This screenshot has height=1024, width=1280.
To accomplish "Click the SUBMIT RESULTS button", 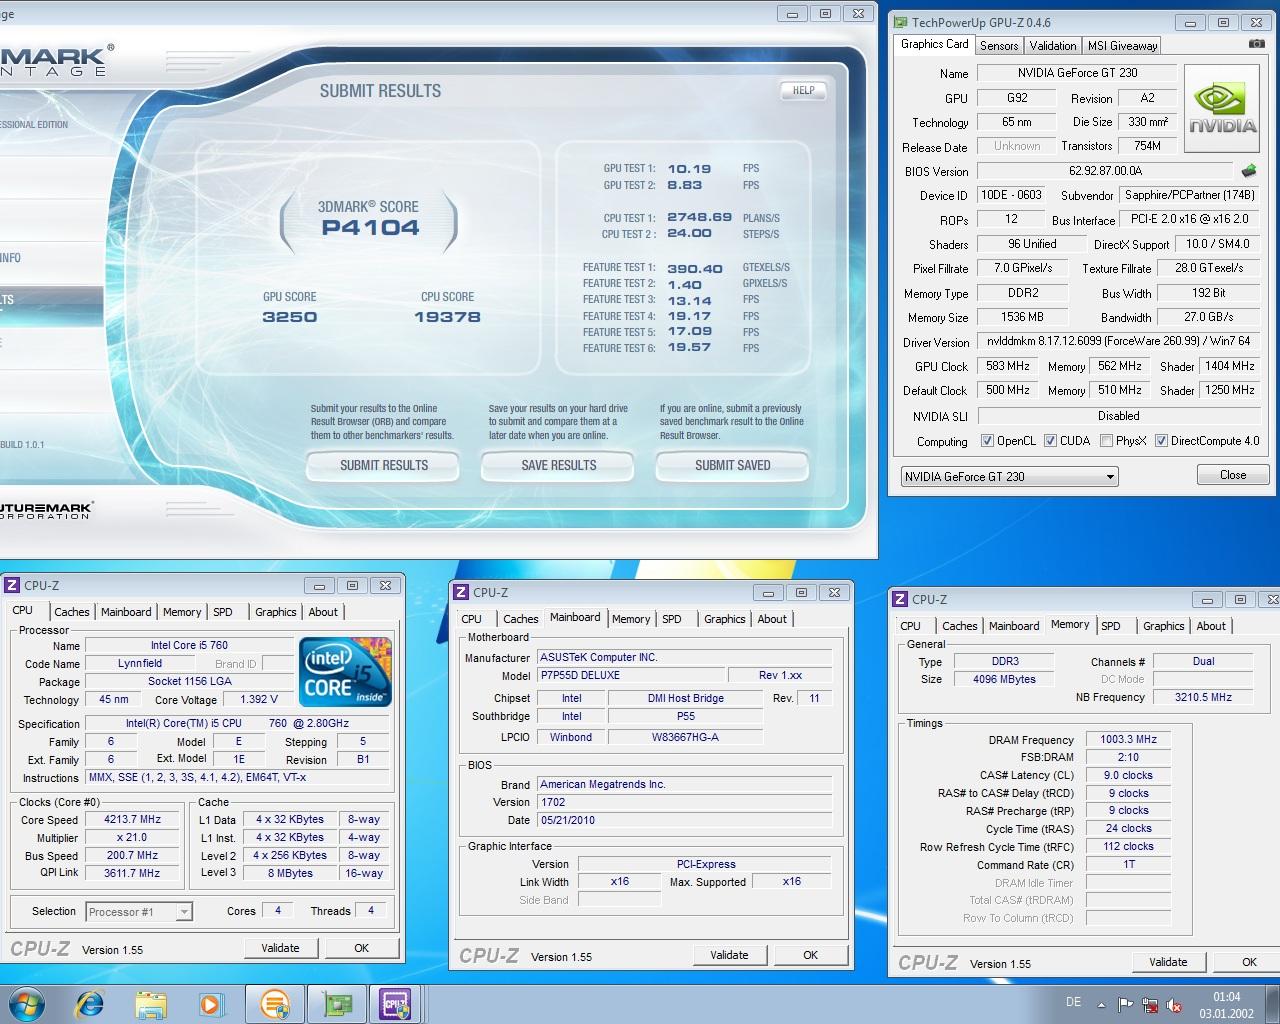I will [x=383, y=466].
